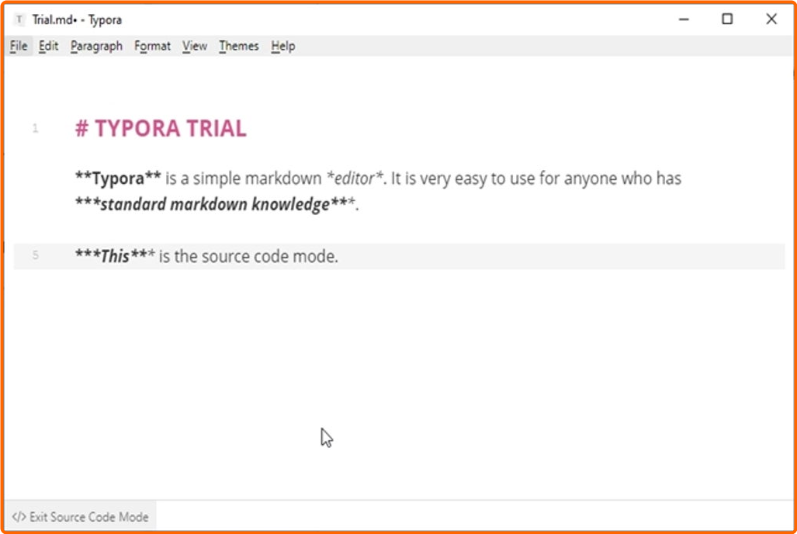Image resolution: width=797 pixels, height=534 pixels.
Task: Click the Typora app icon in title bar
Action: 19,20
